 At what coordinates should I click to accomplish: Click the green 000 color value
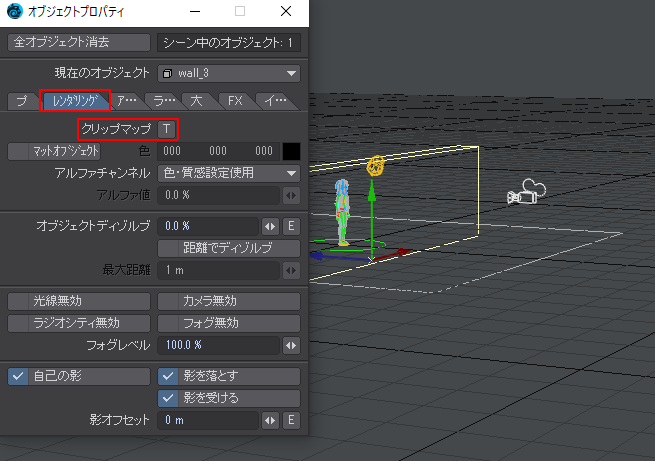pos(218,151)
